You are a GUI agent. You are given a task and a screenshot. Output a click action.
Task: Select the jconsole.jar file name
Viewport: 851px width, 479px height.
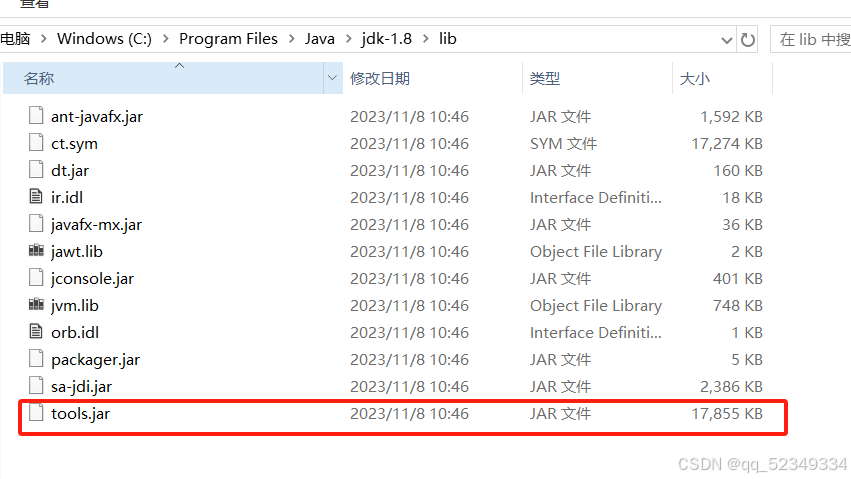pos(92,279)
